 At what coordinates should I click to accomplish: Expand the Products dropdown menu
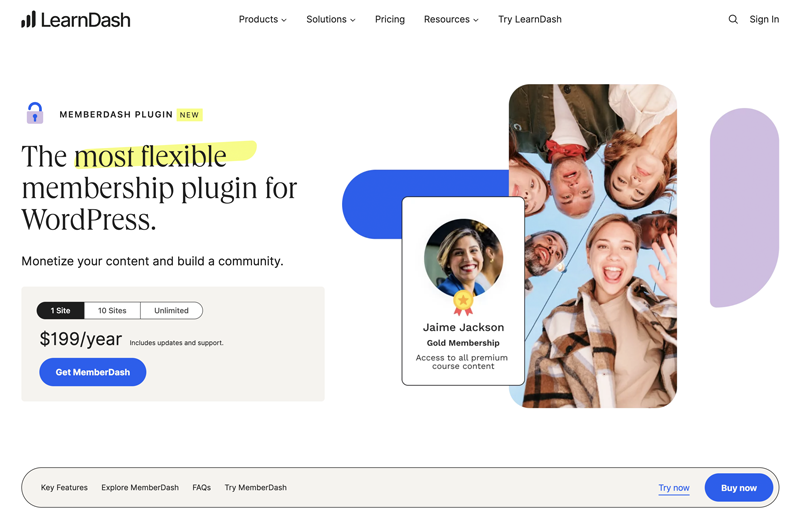263,19
